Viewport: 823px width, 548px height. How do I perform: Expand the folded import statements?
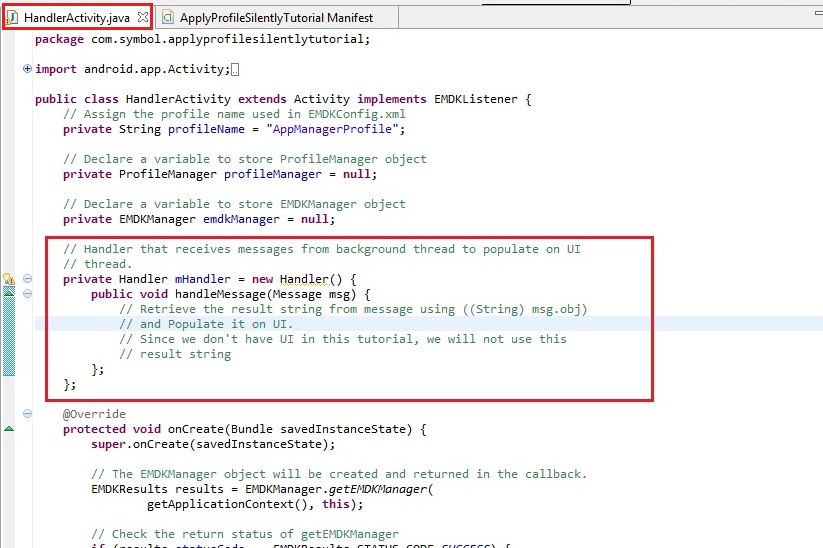27,69
